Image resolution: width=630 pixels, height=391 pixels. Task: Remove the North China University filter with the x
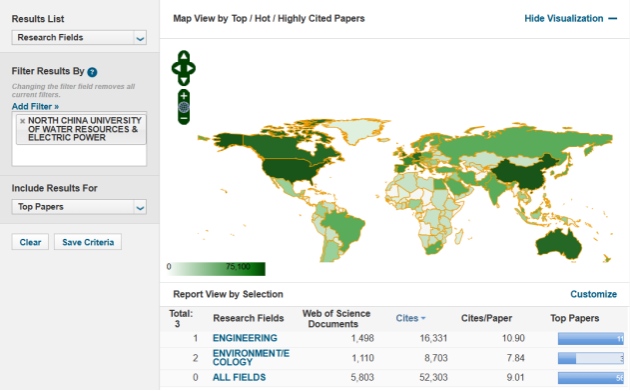[22, 121]
